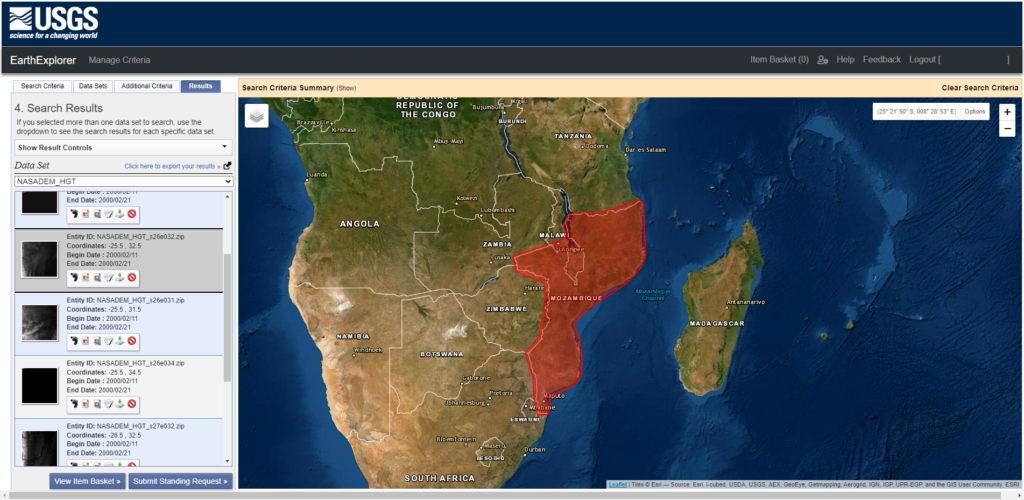
Task: Show browse overlay for NASADEM_HGT_s26e032.zip
Action: [x=85, y=277]
